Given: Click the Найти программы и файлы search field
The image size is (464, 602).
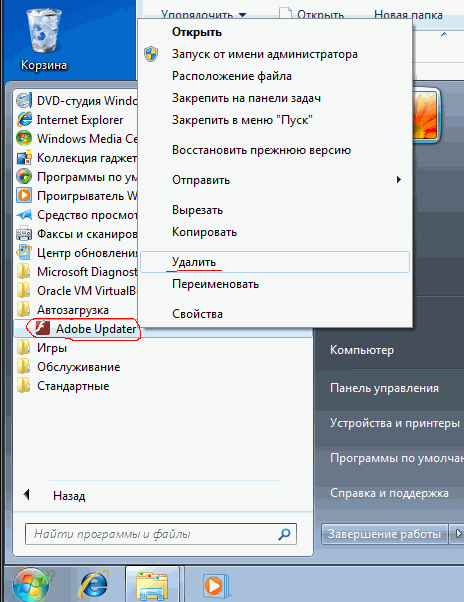Looking at the screenshot, I should 161,534.
